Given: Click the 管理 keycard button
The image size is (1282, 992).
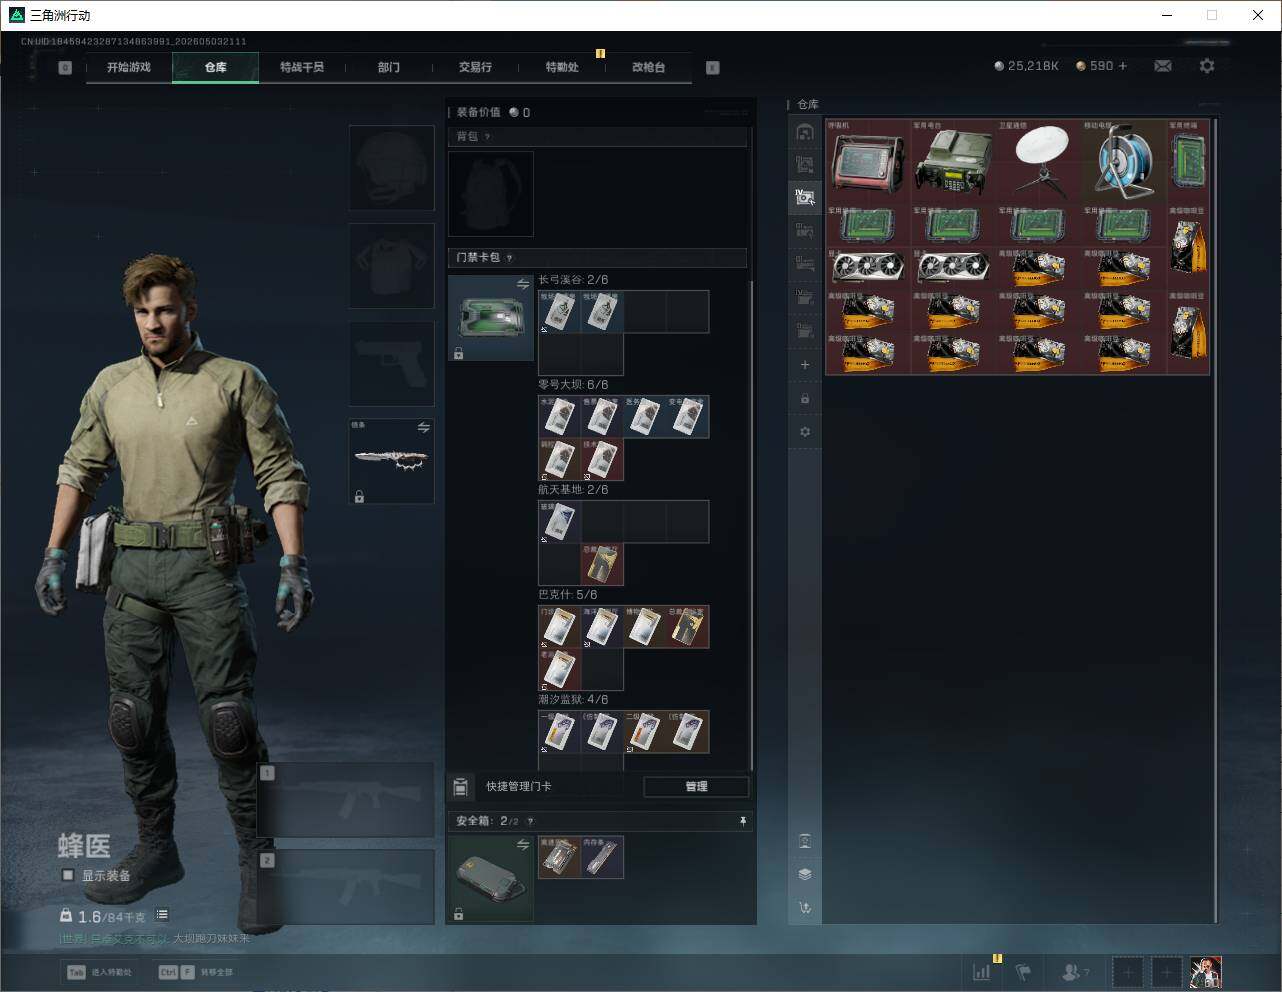Looking at the screenshot, I should click(696, 786).
